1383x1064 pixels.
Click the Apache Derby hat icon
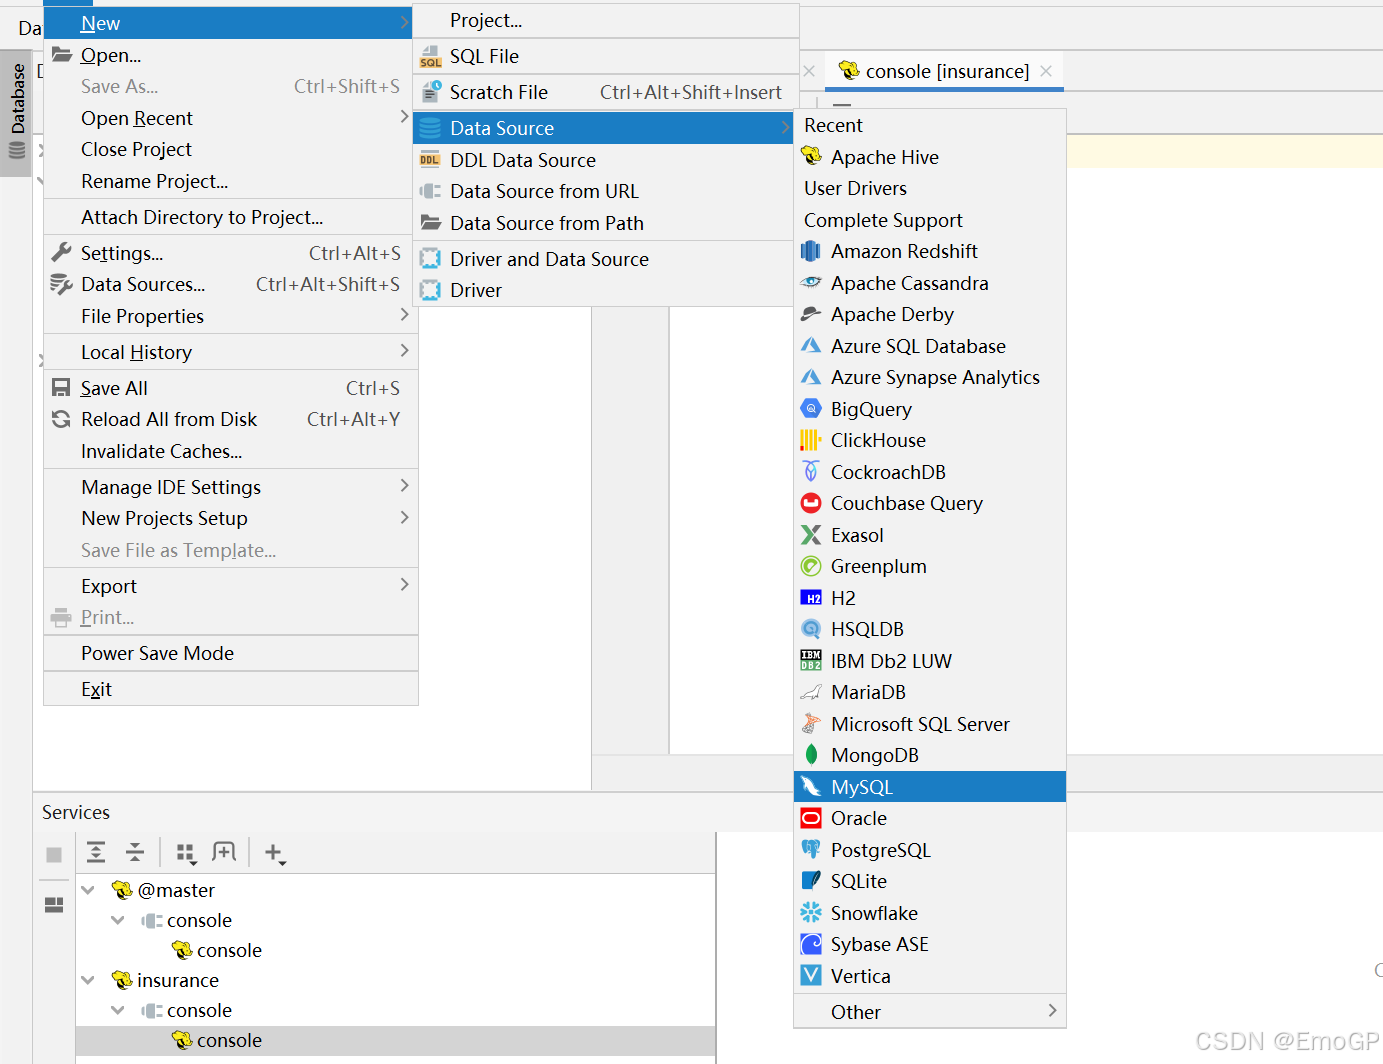pyautogui.click(x=811, y=314)
